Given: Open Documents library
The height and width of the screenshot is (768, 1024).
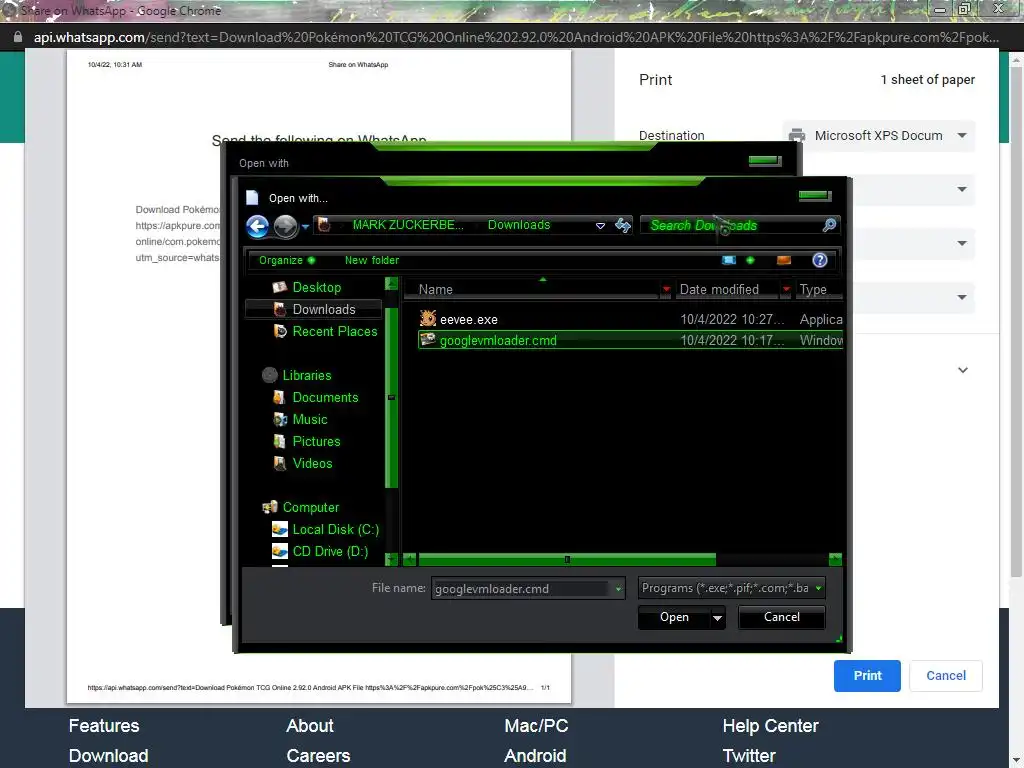Looking at the screenshot, I should click(325, 397).
